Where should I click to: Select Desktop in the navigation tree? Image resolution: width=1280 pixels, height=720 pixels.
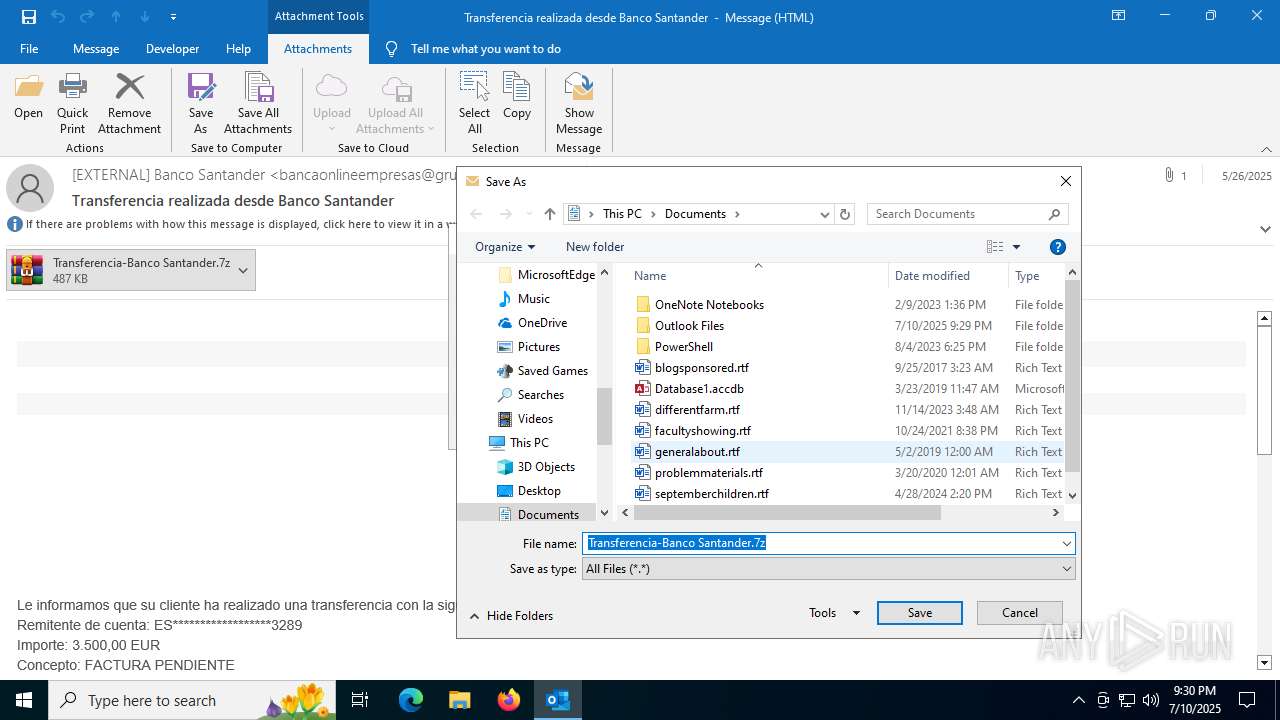coord(539,491)
